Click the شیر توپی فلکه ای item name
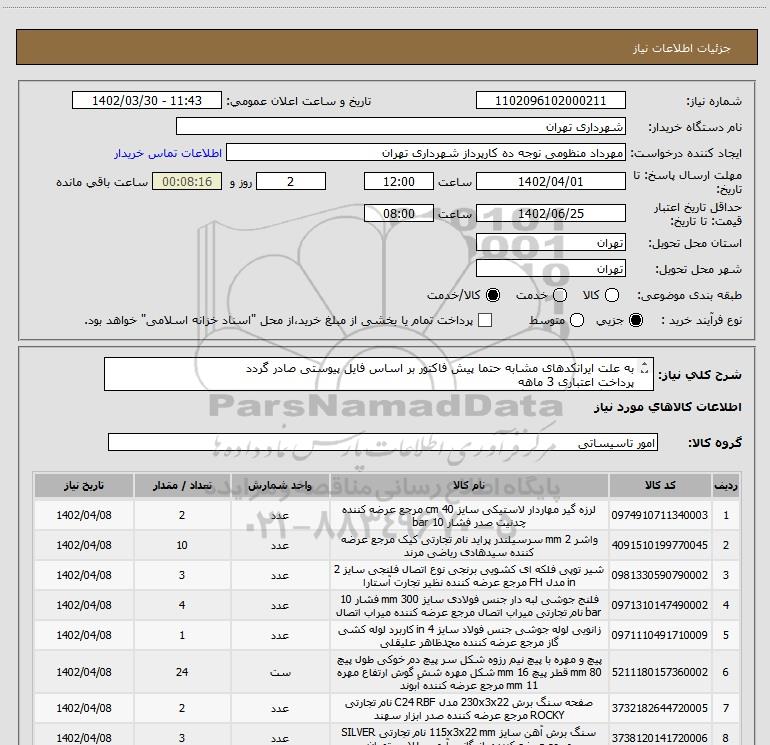The height and width of the screenshot is (745, 770). click(469, 576)
